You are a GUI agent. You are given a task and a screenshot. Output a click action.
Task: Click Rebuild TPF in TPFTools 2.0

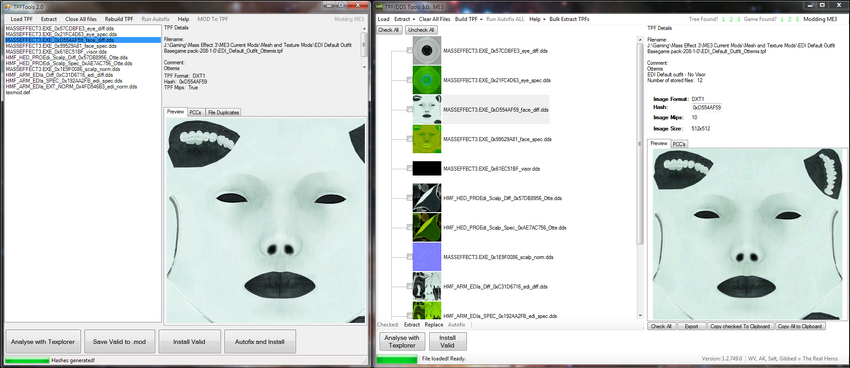(119, 19)
